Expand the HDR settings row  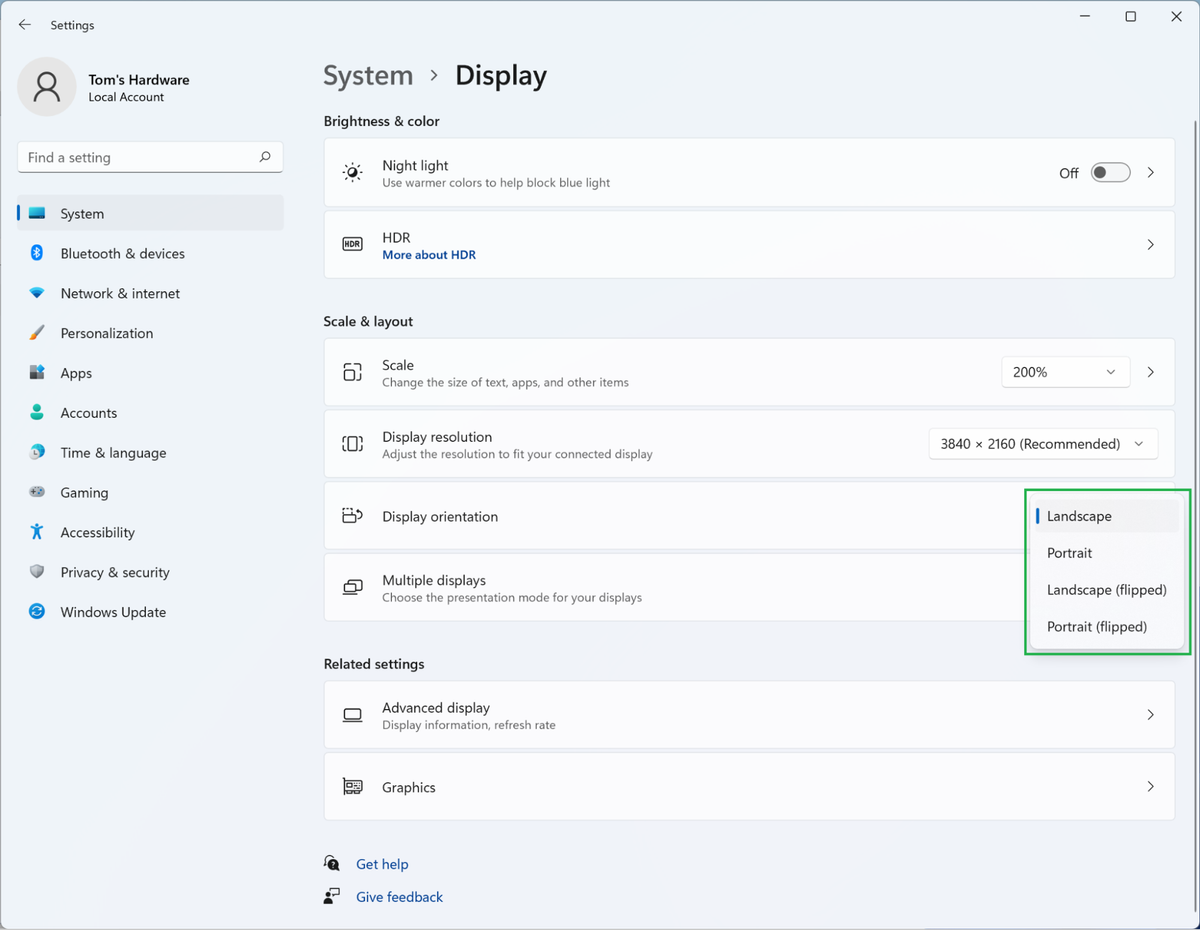[x=1150, y=244]
